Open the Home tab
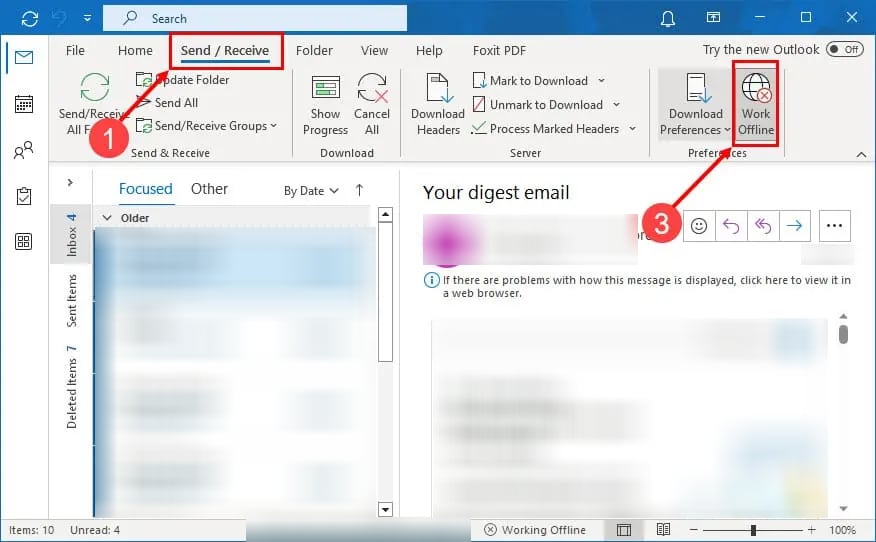 click(x=135, y=51)
